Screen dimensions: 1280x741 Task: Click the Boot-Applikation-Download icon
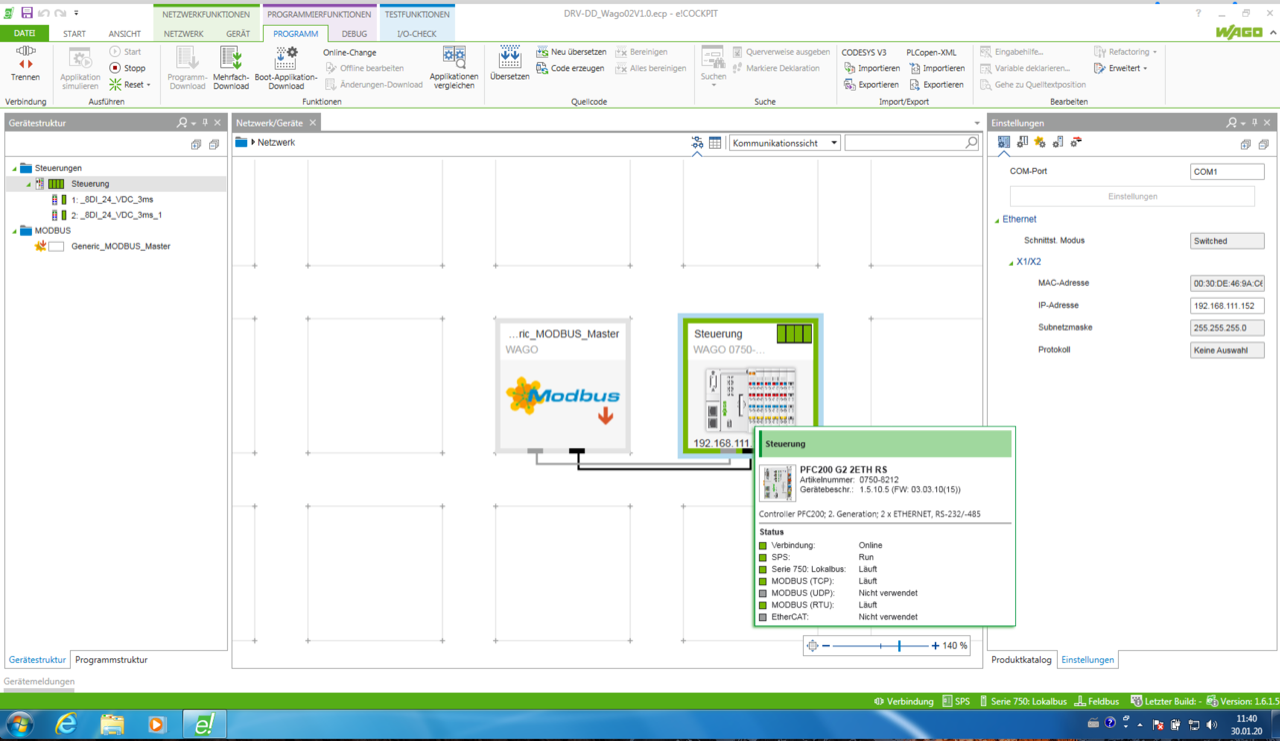click(286, 58)
